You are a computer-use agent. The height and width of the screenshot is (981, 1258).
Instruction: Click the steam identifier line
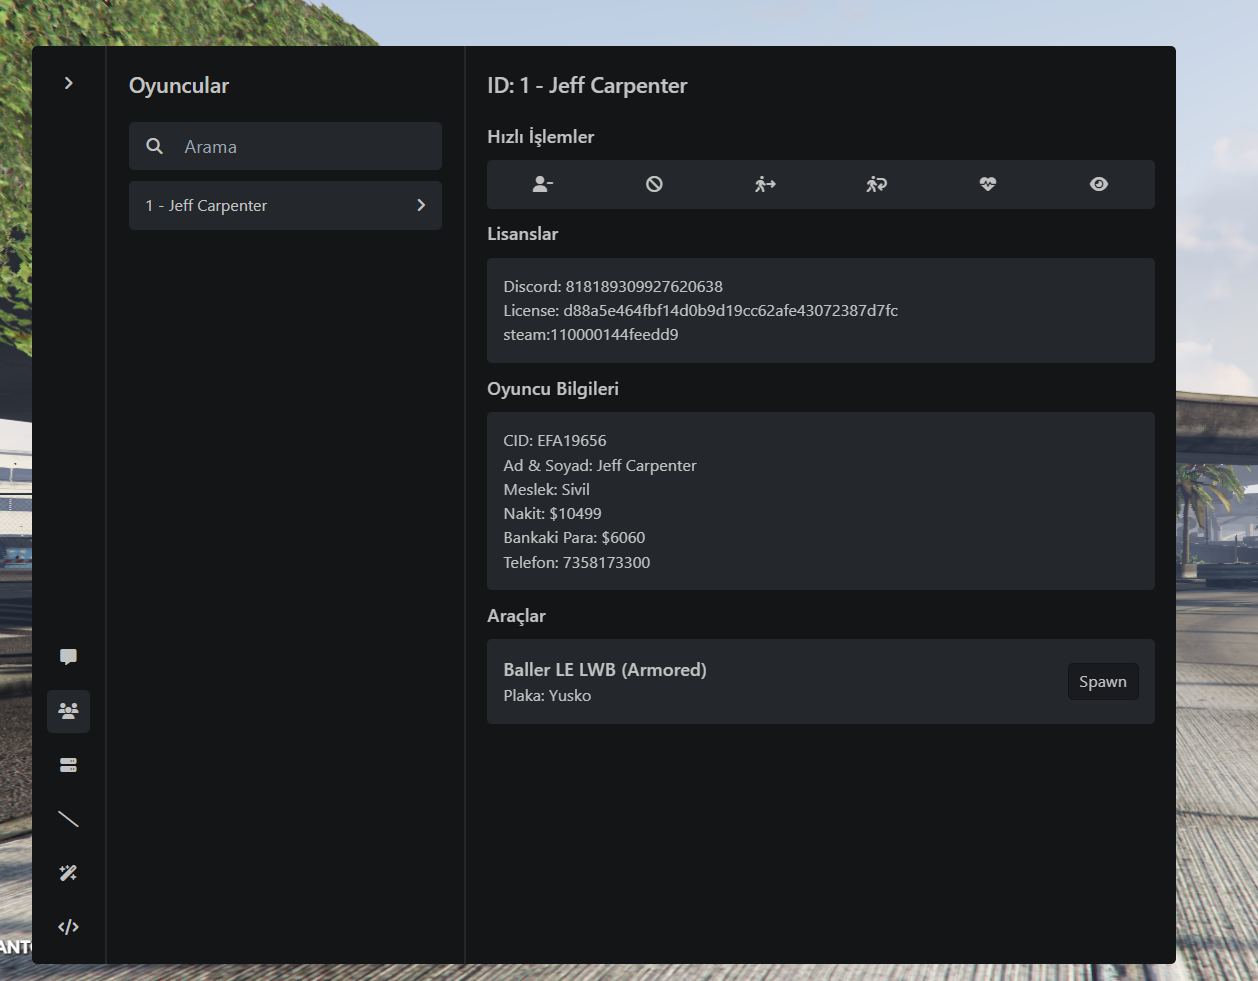tap(591, 334)
